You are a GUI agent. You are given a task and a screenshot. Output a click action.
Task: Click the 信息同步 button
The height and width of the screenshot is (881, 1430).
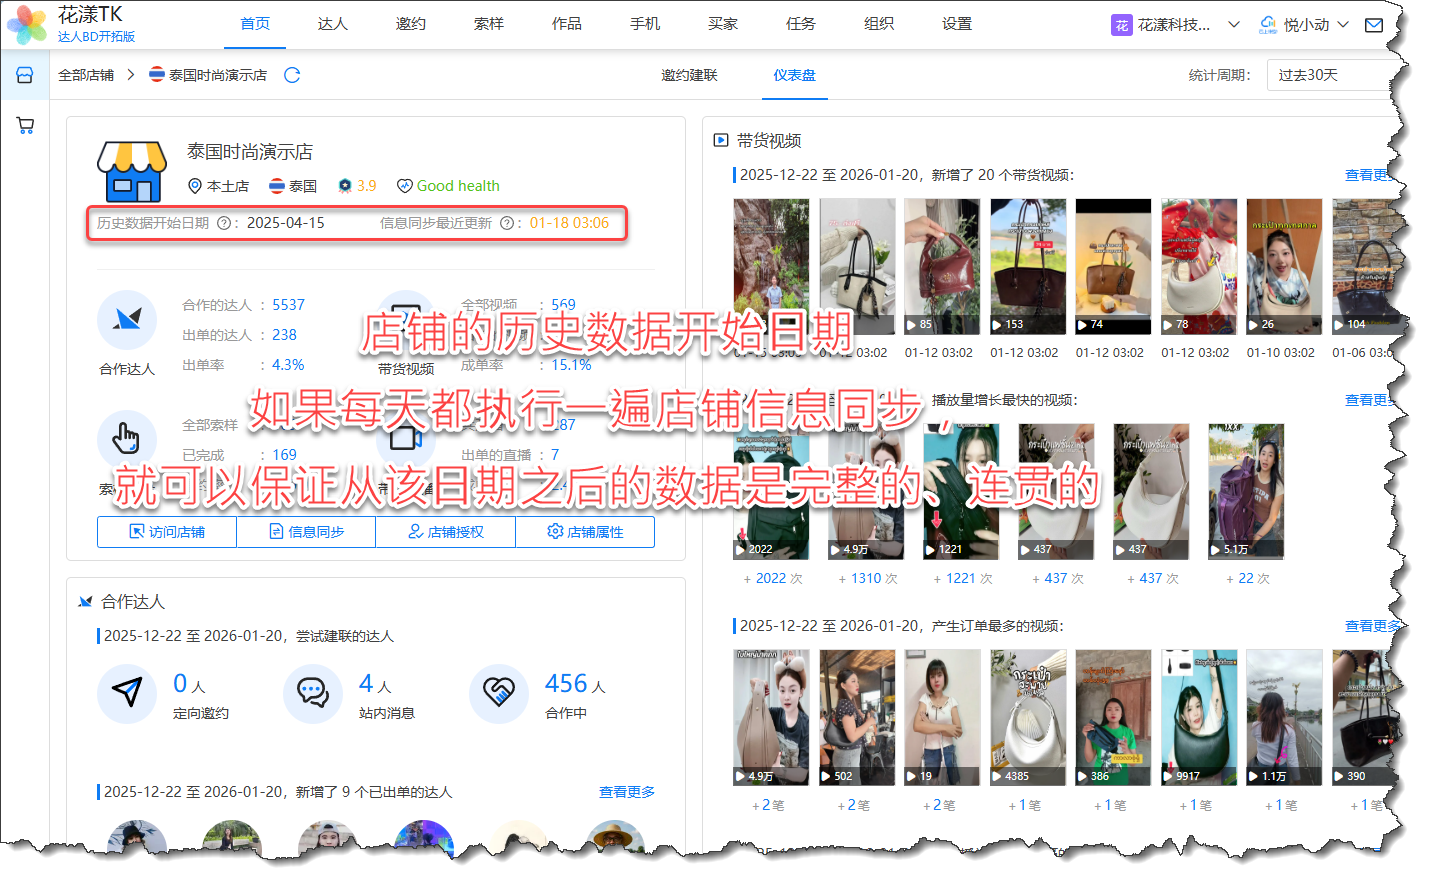click(306, 532)
